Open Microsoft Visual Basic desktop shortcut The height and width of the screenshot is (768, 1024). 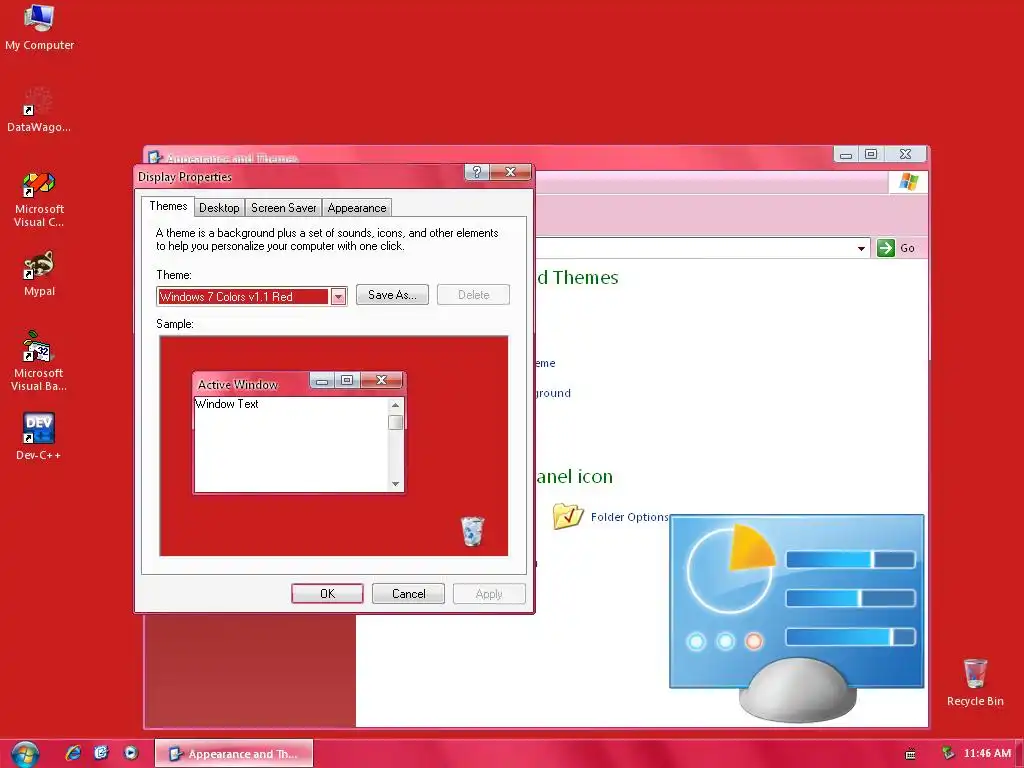[39, 361]
